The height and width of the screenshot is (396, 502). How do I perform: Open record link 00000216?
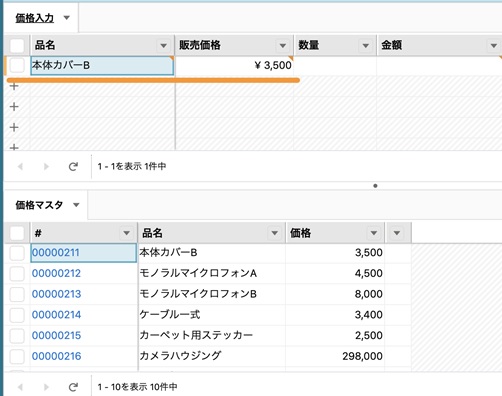(x=56, y=356)
